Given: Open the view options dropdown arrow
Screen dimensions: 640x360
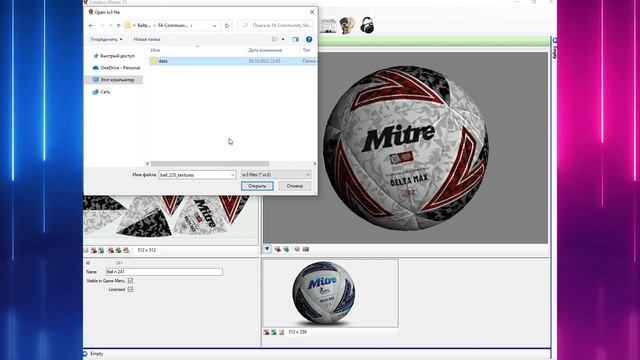Looking at the screenshot, I should pos(283,39).
